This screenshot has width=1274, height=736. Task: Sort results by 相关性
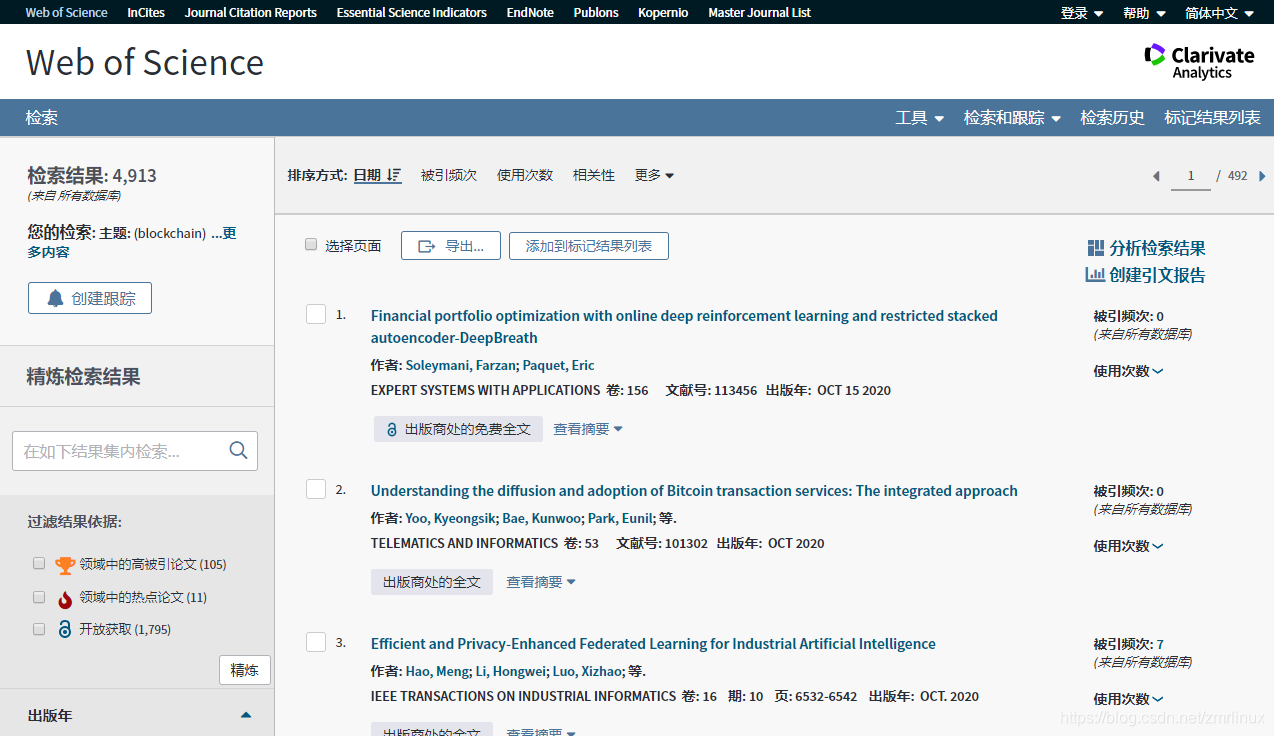[594, 175]
